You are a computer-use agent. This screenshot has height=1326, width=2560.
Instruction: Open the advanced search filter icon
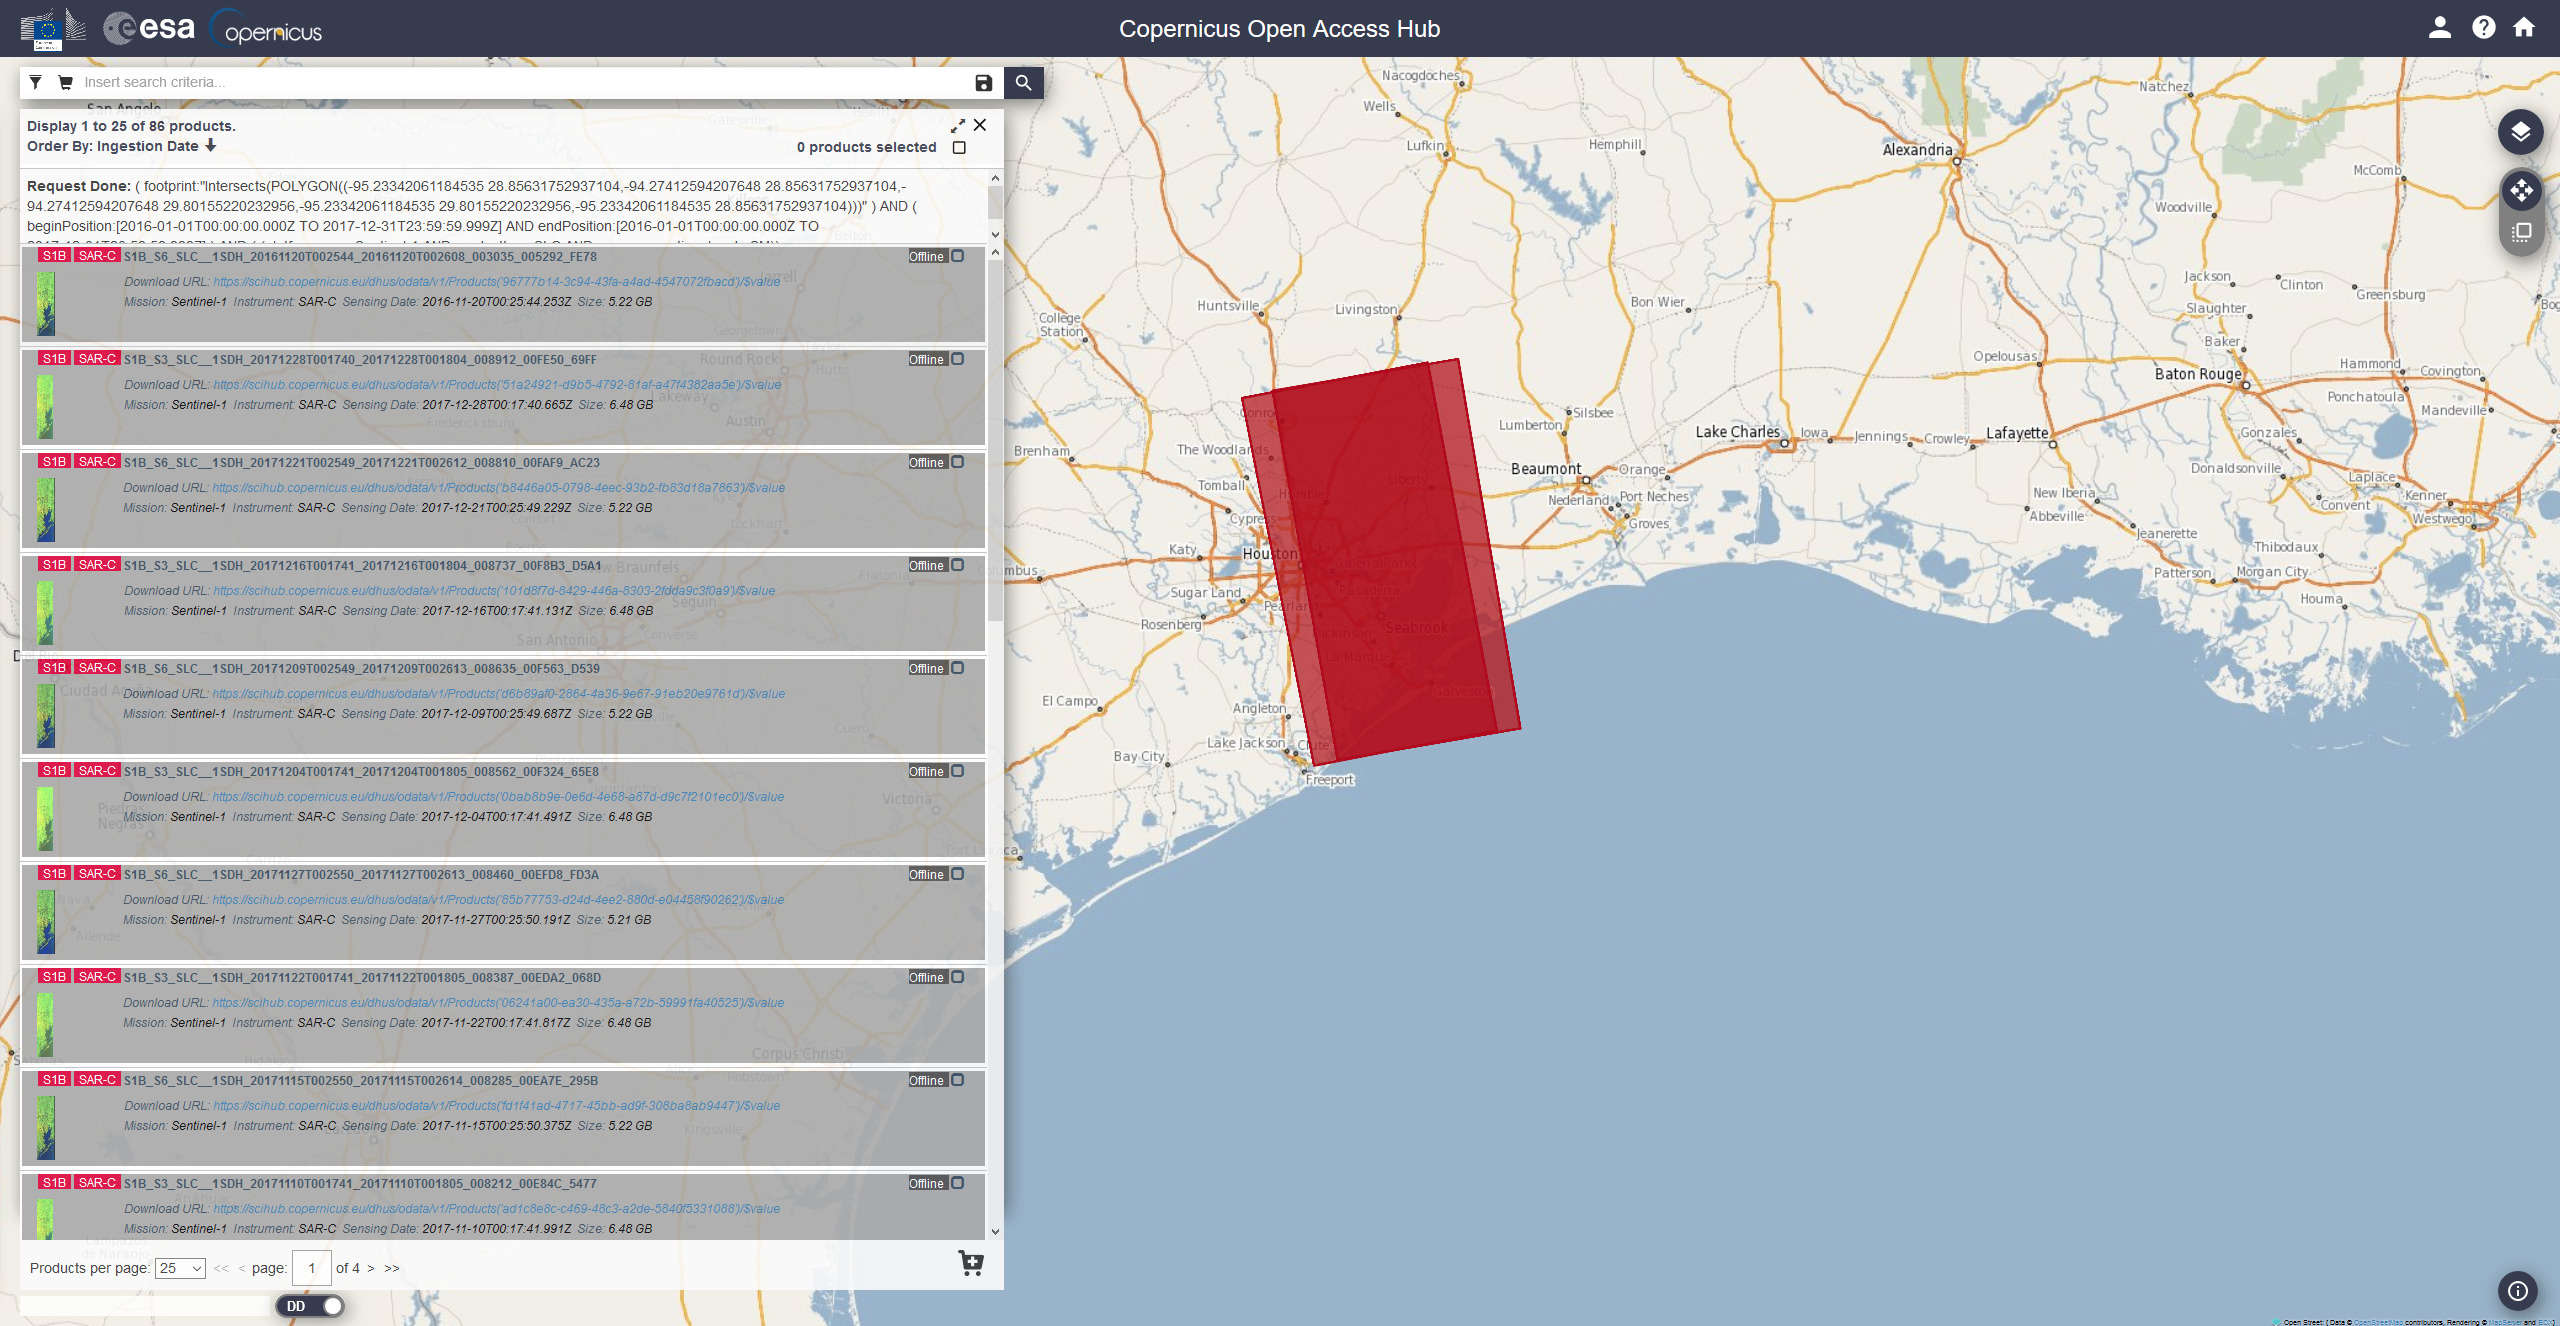(x=35, y=82)
